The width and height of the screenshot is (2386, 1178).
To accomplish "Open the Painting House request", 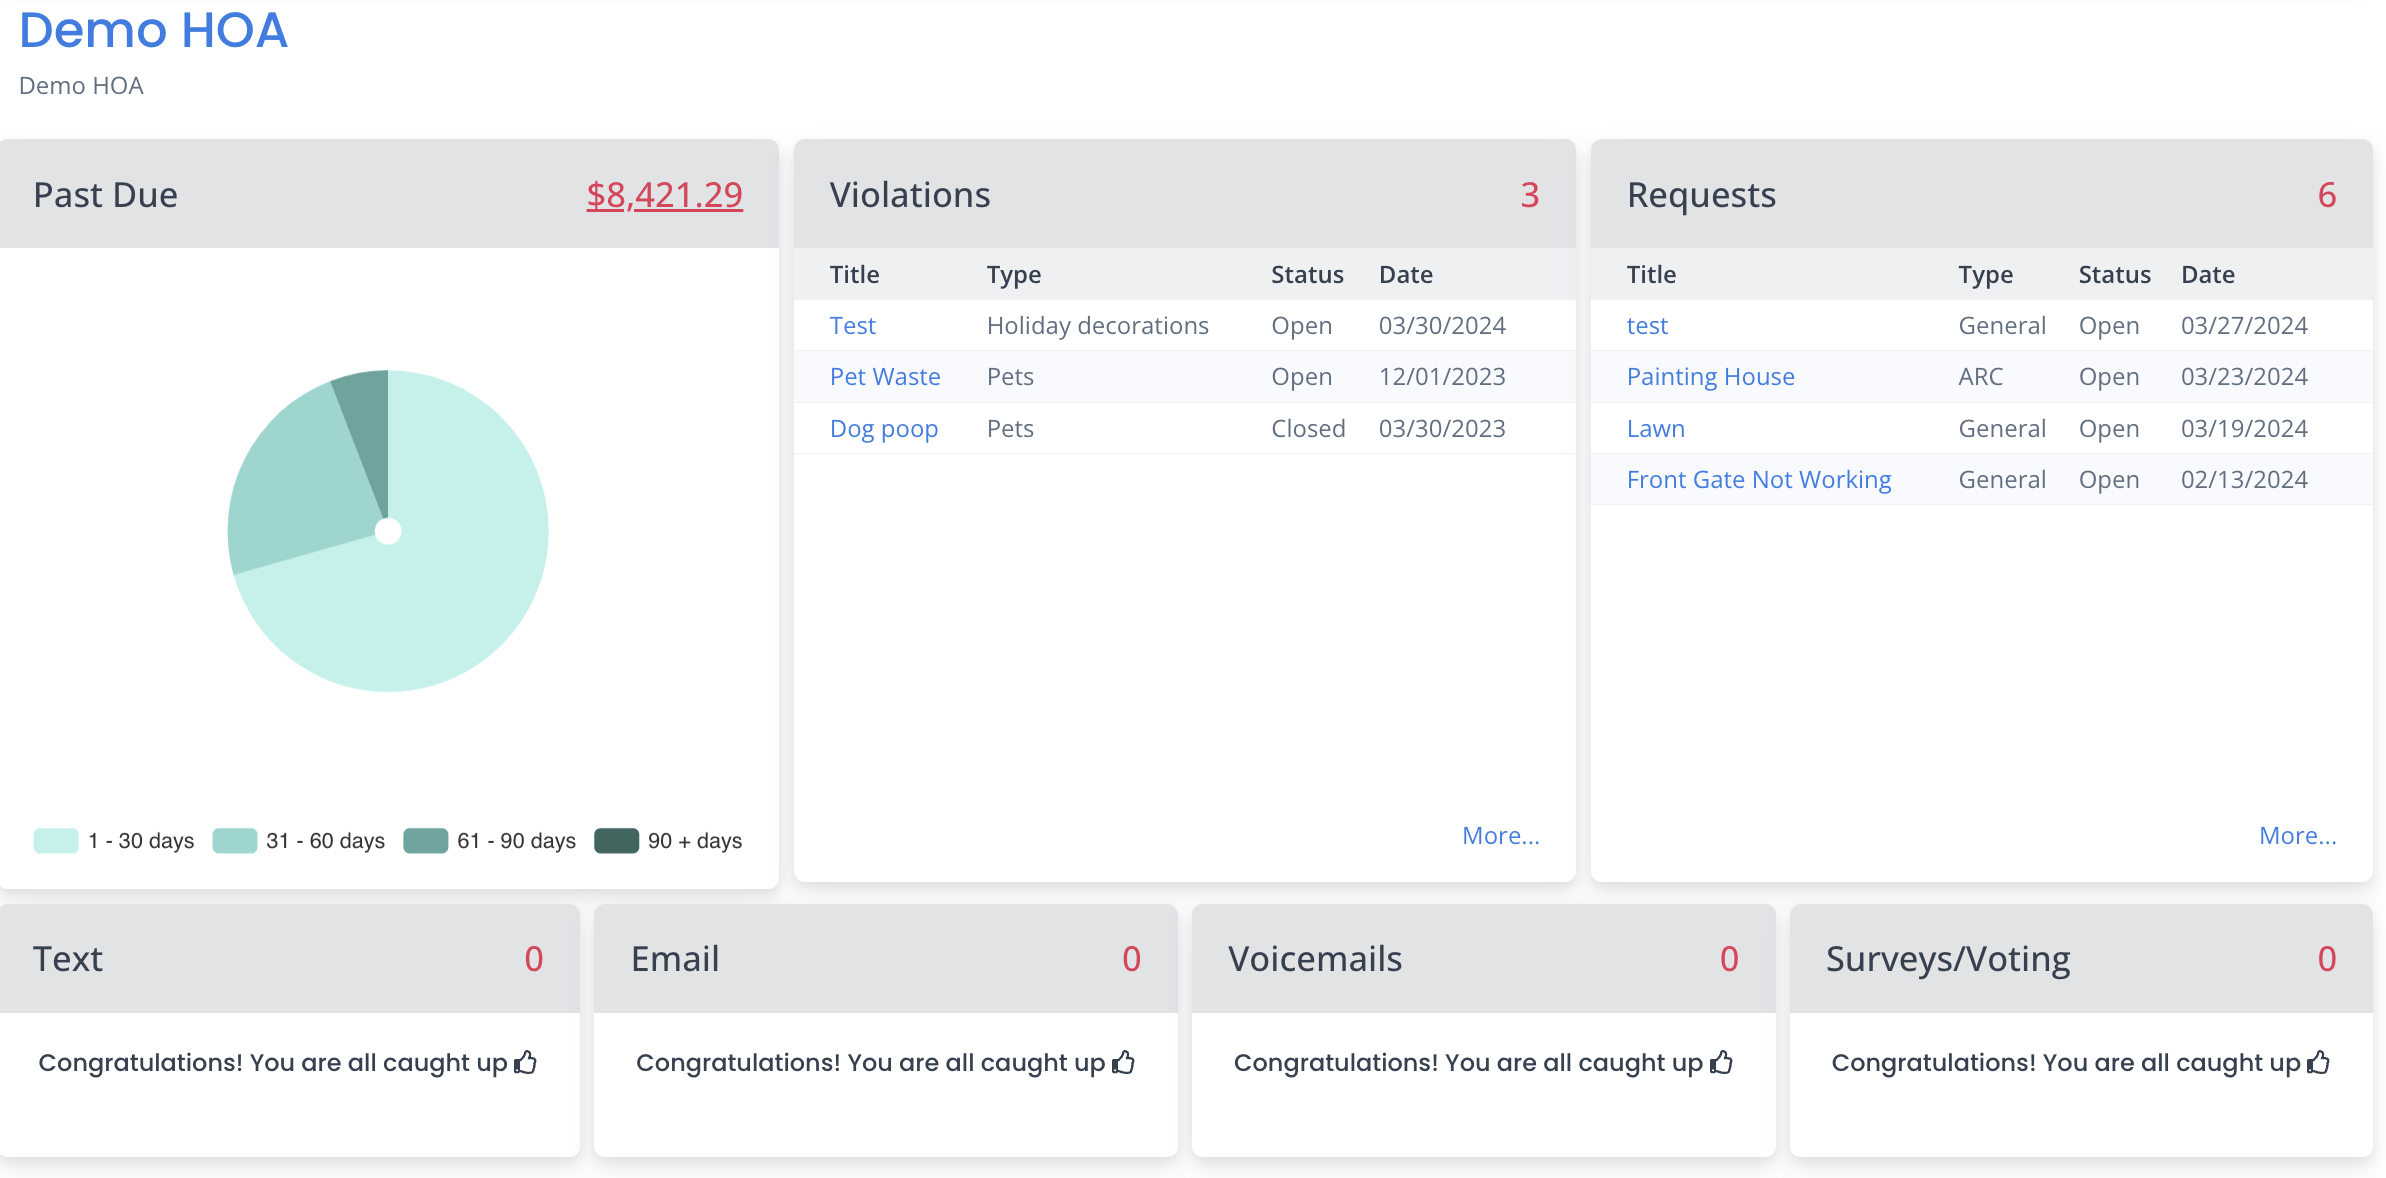I will pyautogui.click(x=1710, y=377).
